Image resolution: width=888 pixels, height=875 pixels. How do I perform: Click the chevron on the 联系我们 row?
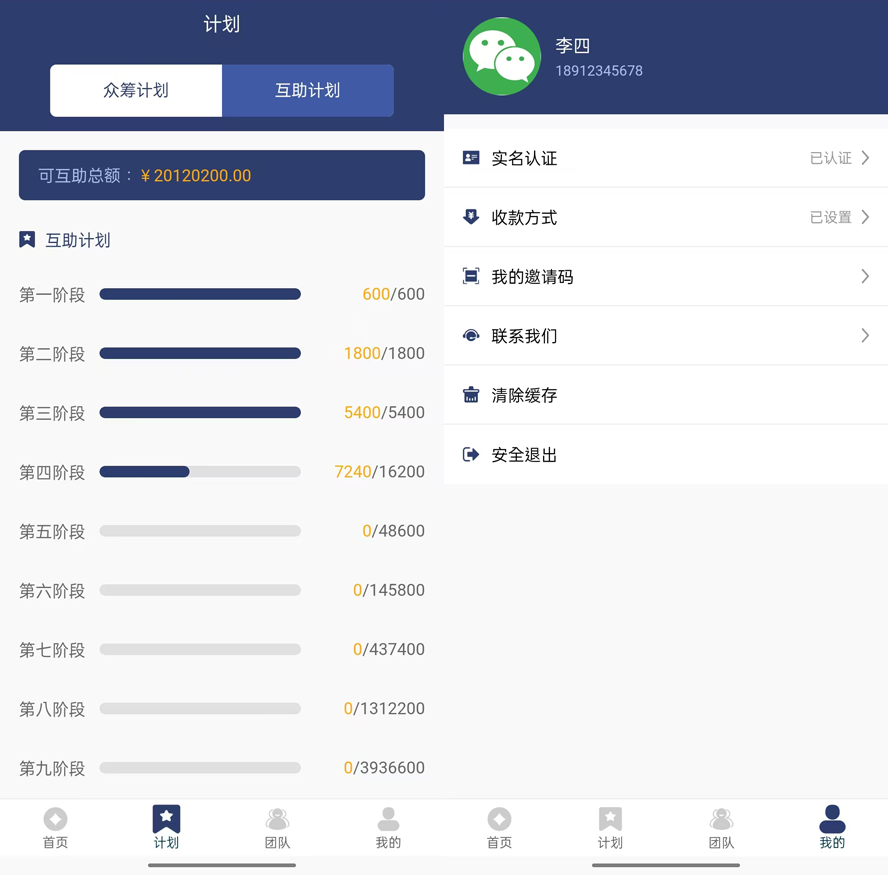click(865, 336)
